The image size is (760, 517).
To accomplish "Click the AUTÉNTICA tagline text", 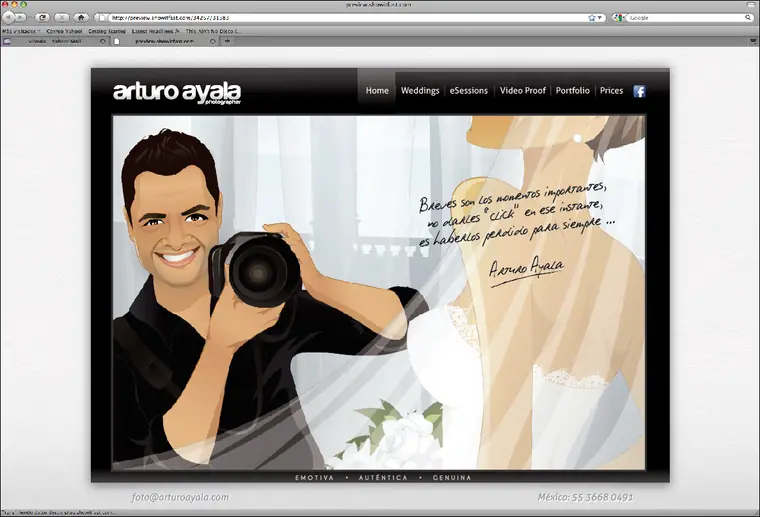I will [x=383, y=478].
